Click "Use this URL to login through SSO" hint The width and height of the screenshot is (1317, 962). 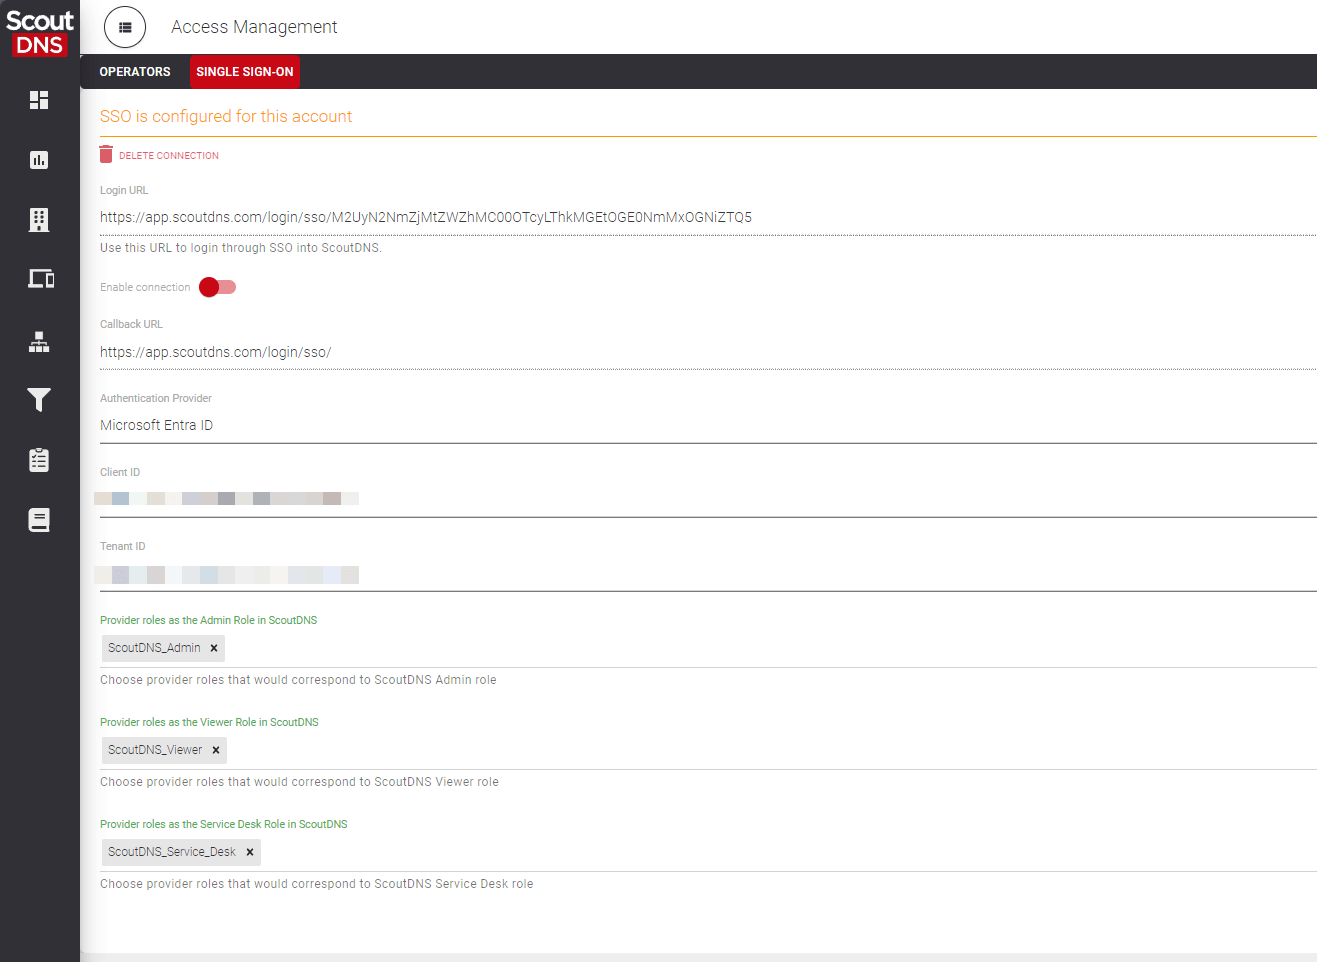[x=241, y=248]
